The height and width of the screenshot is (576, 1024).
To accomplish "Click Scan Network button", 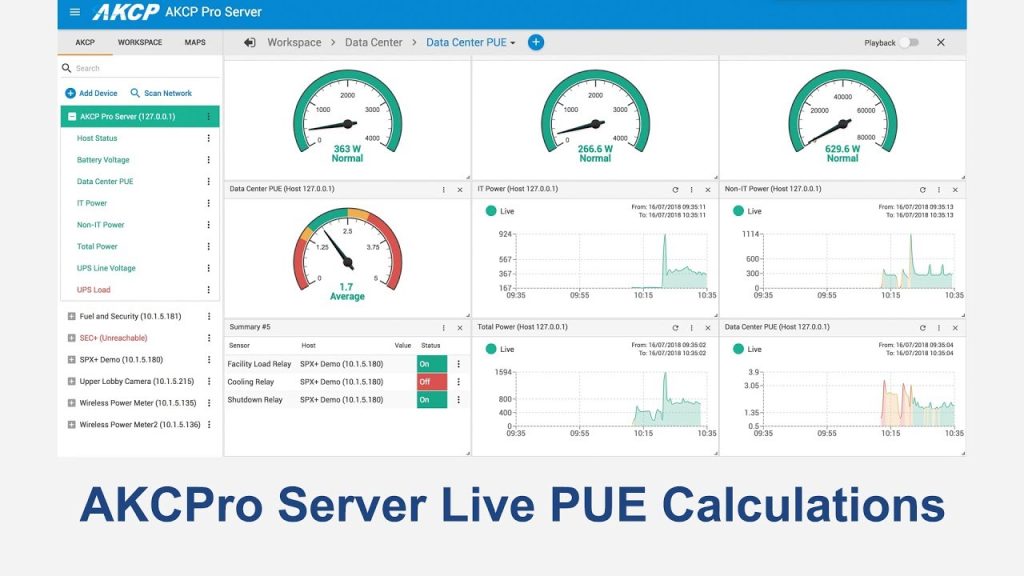I will pyautogui.click(x=161, y=93).
